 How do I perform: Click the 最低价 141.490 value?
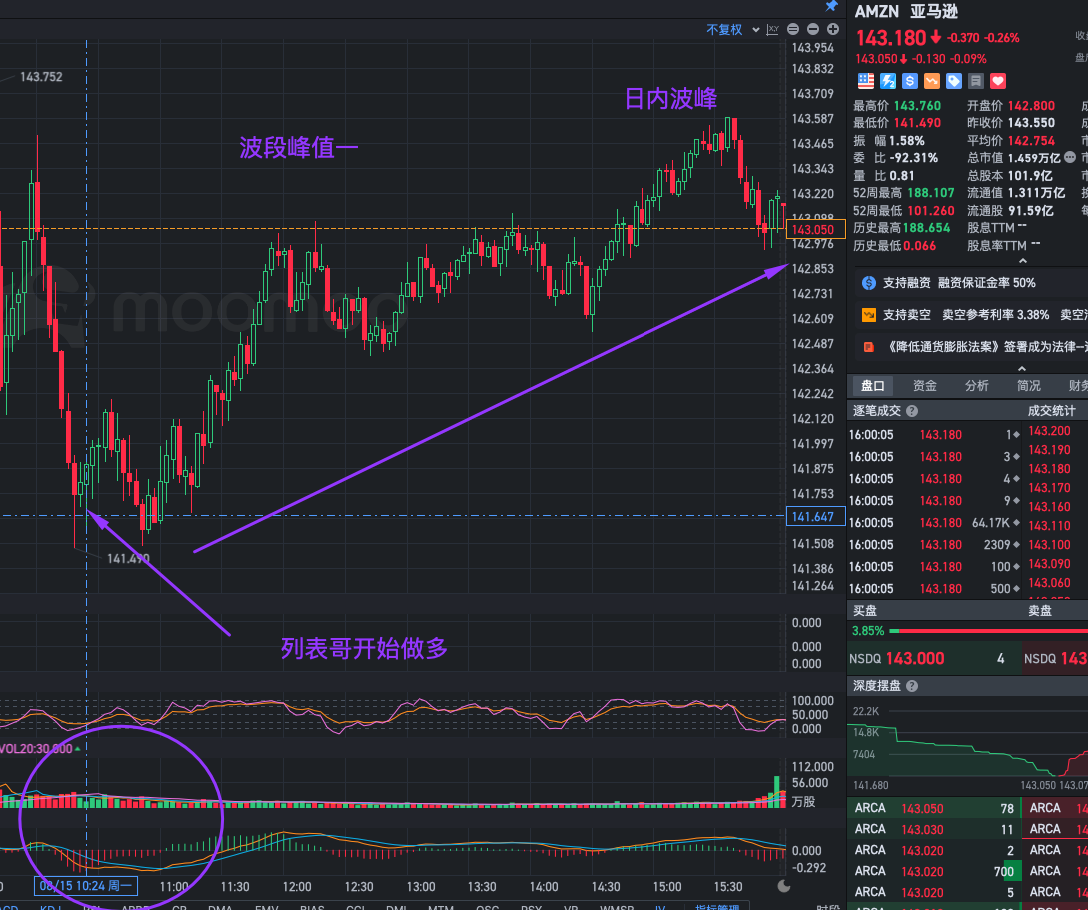pos(917,123)
